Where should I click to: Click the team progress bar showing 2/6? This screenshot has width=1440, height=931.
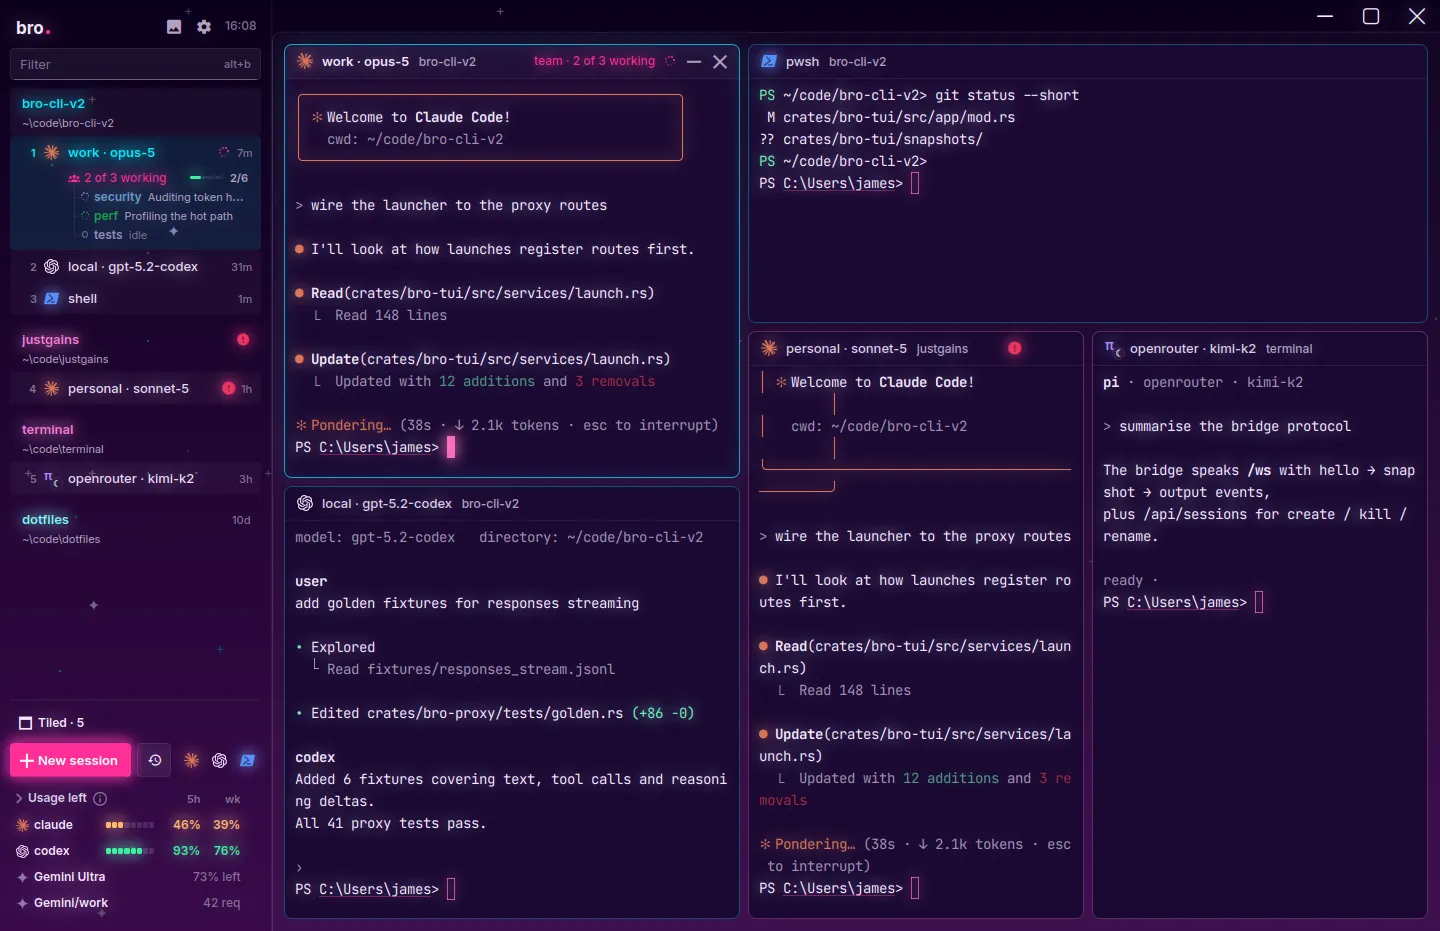[x=206, y=178]
